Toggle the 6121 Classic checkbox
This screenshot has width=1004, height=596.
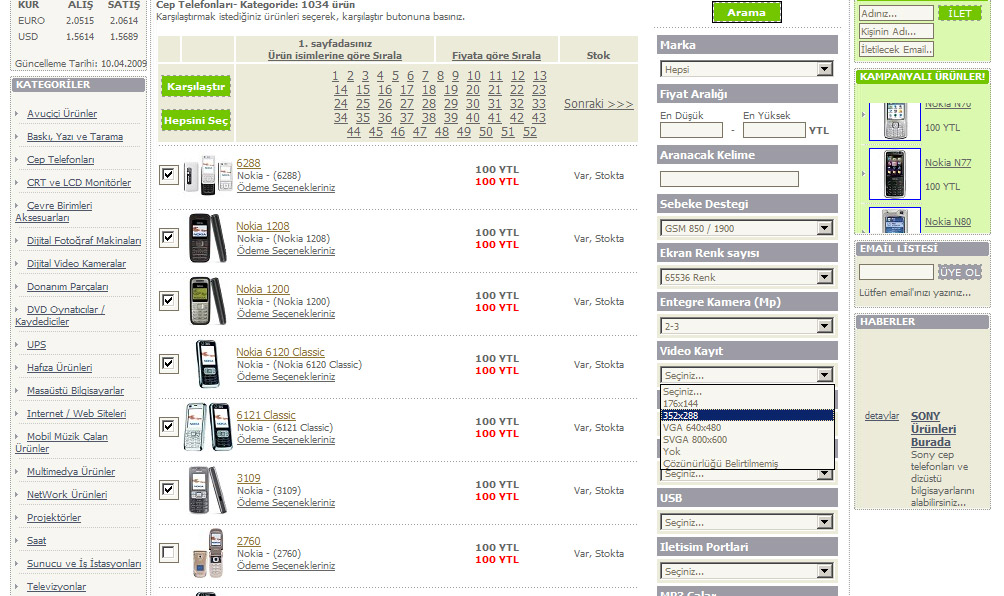click(168, 426)
